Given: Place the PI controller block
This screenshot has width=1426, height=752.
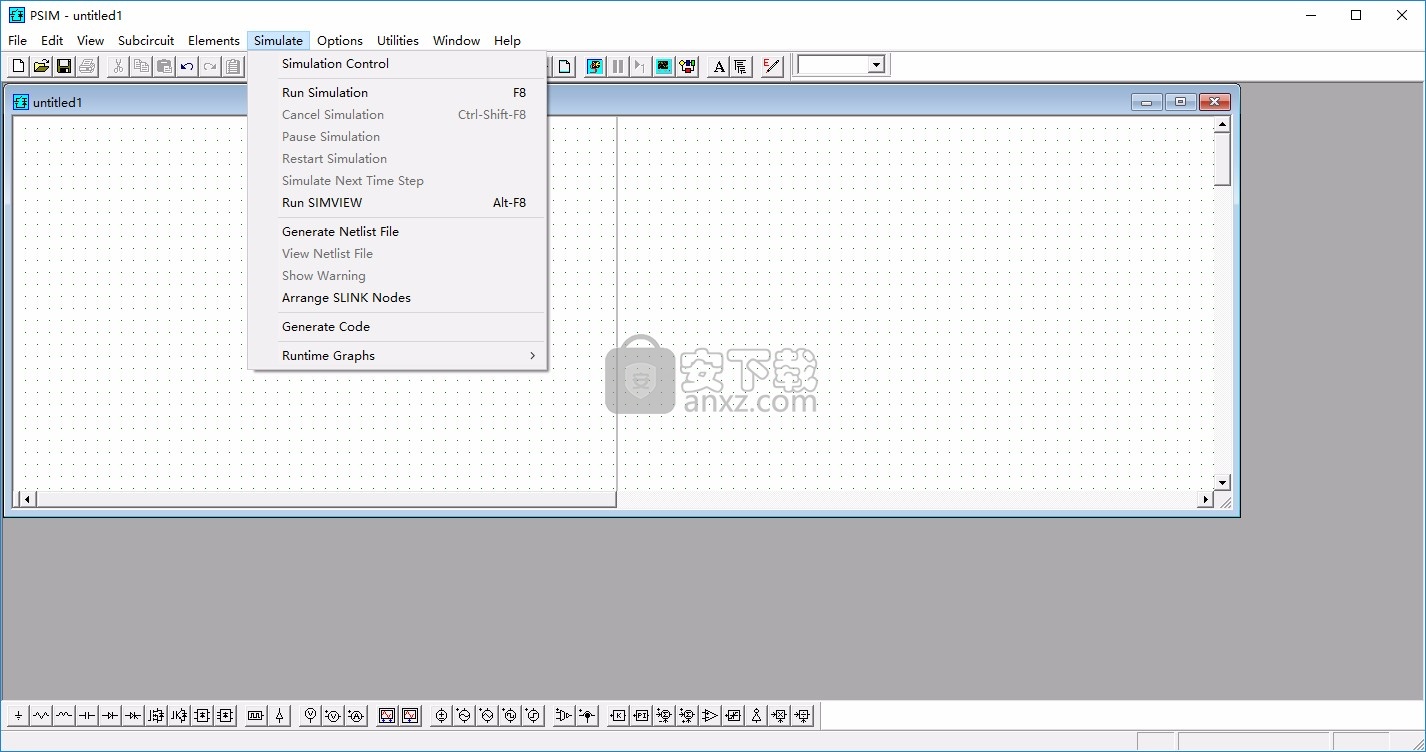Looking at the screenshot, I should (641, 715).
